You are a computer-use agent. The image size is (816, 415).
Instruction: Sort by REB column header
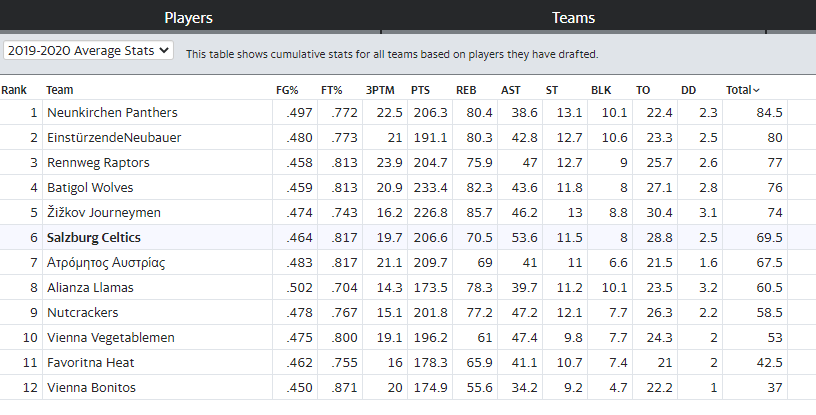click(466, 90)
